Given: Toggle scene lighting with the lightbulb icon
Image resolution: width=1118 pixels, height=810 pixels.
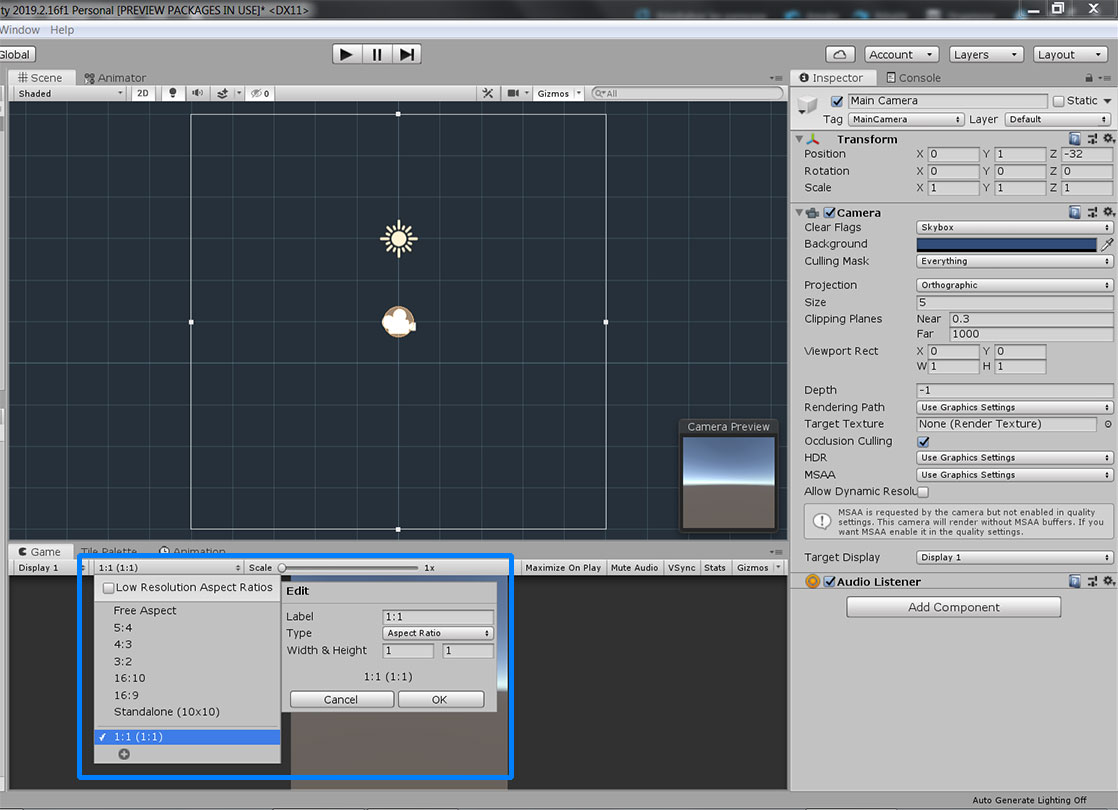Looking at the screenshot, I should (x=173, y=93).
